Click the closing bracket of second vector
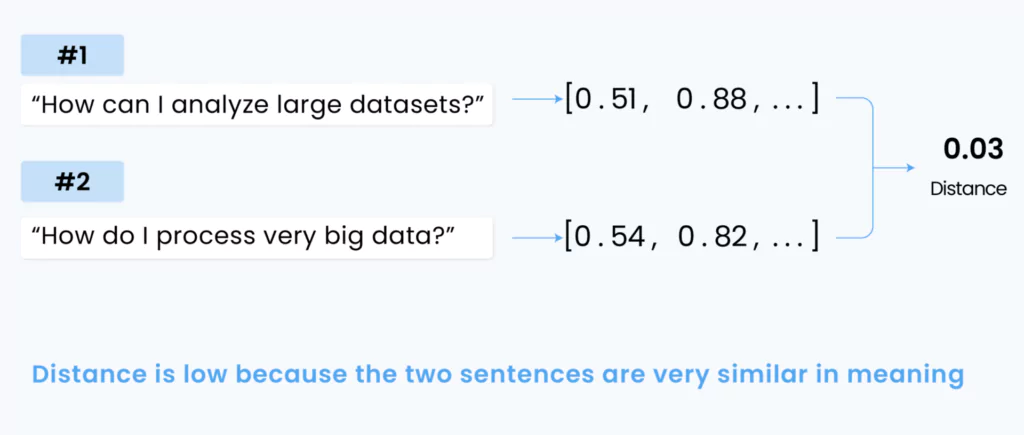Screen dimensions: 1024x435 coord(813,238)
